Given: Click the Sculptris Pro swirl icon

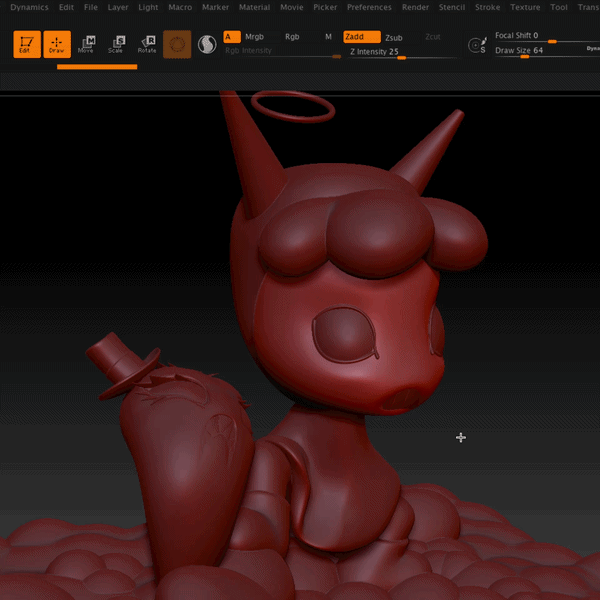Looking at the screenshot, I should click(207, 44).
